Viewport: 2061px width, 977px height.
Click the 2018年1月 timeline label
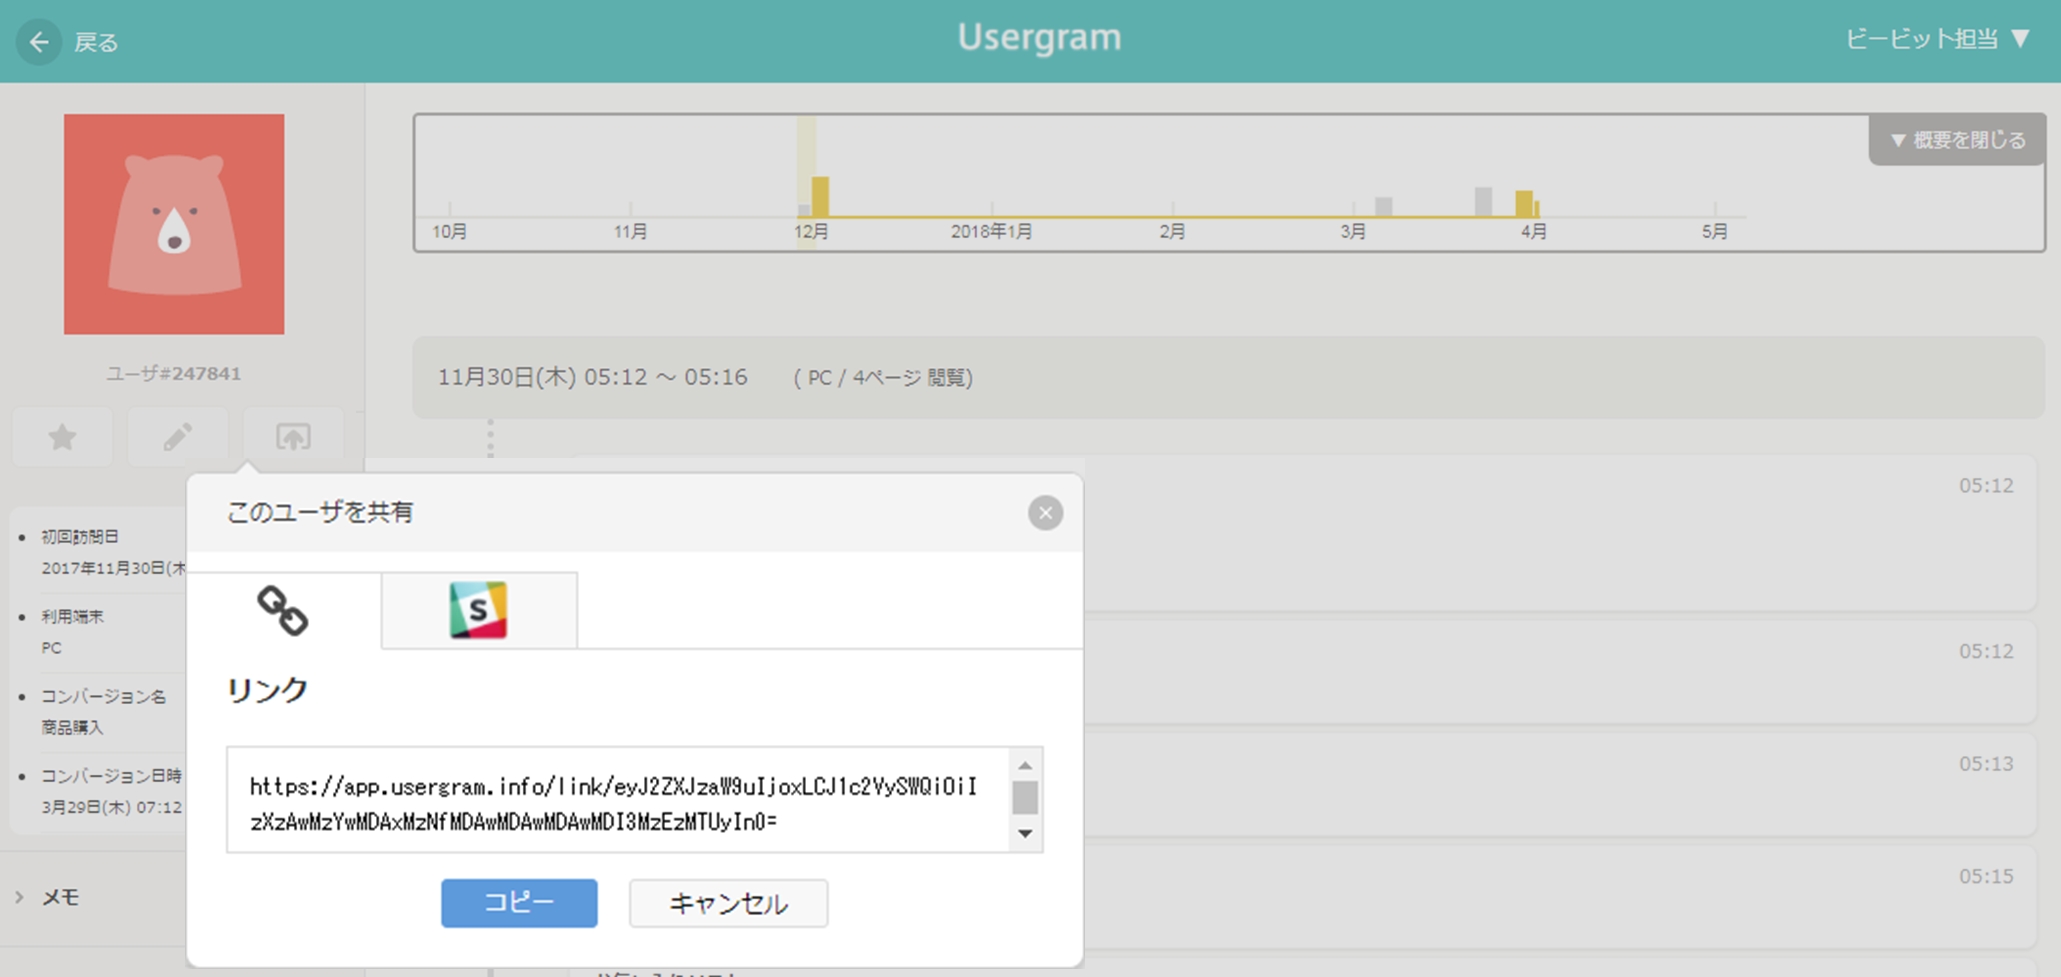[991, 231]
